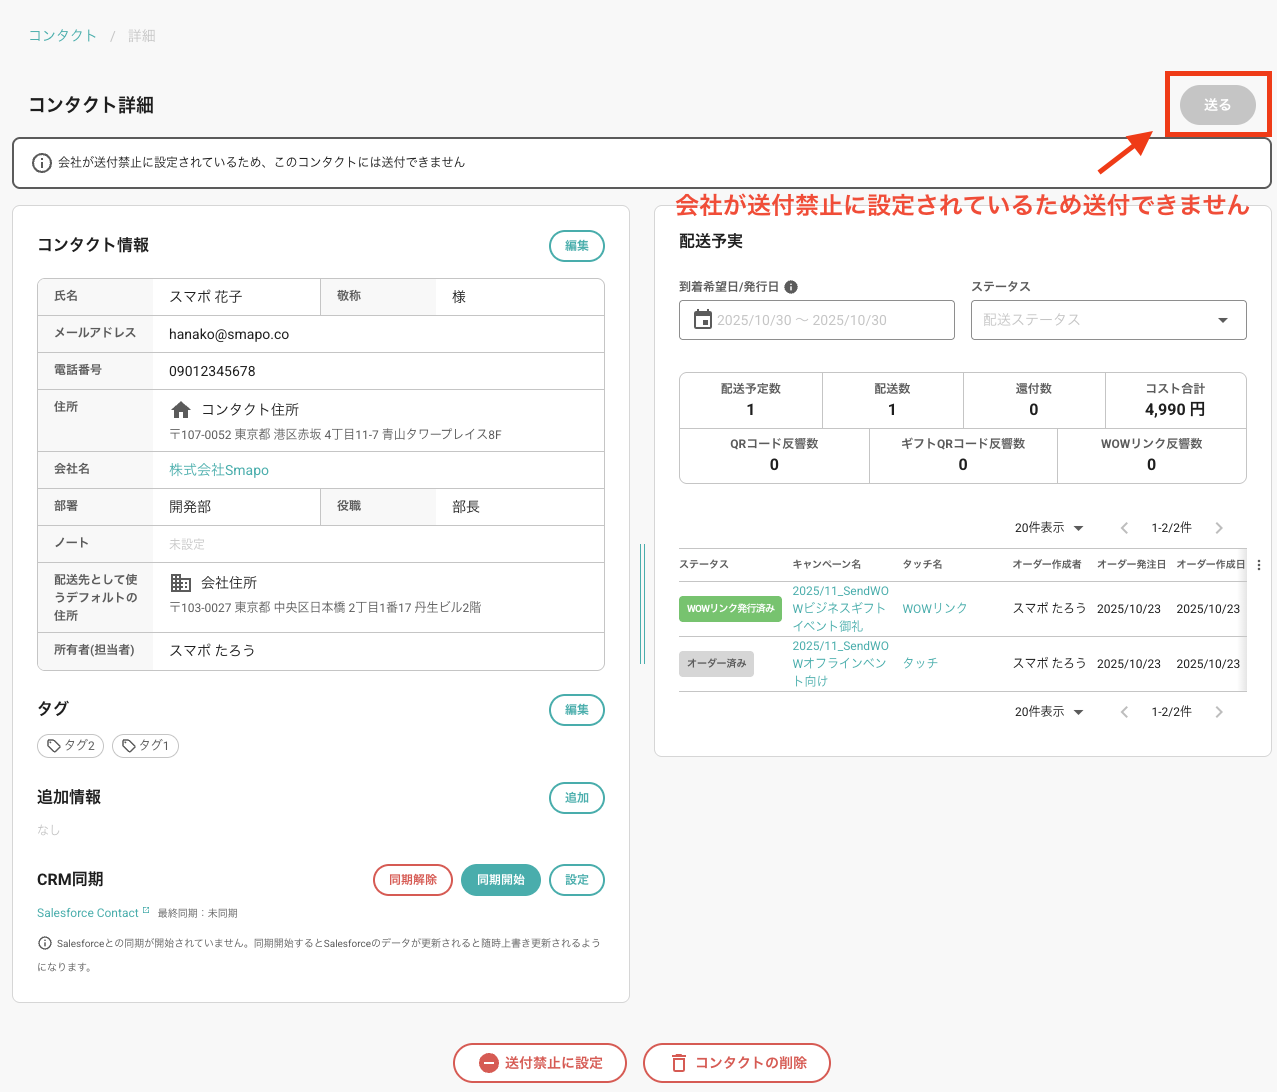This screenshot has width=1277, height=1092.
Task: Go to next page above the table
Action: point(1219,528)
